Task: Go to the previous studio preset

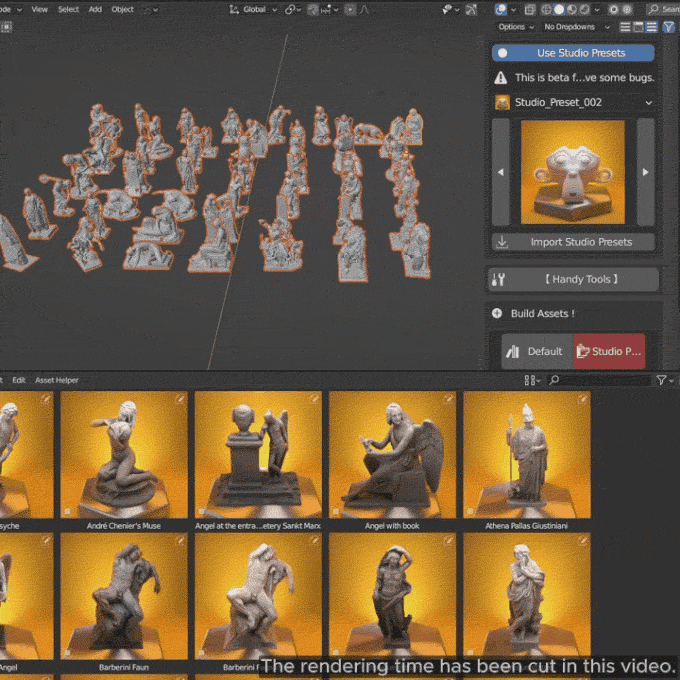Action: coord(501,172)
